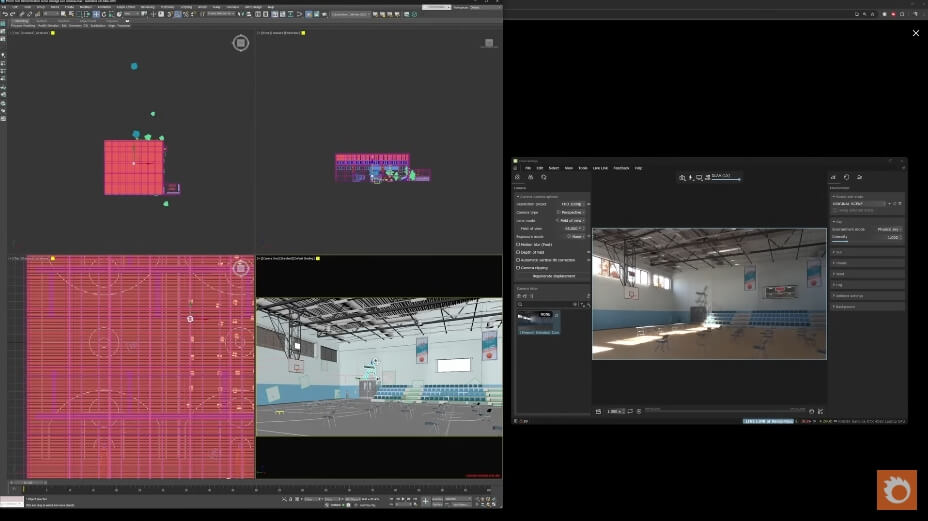Go to start frame in 3ds Max playback
Screen dimensions: 928x521
coord(391,499)
